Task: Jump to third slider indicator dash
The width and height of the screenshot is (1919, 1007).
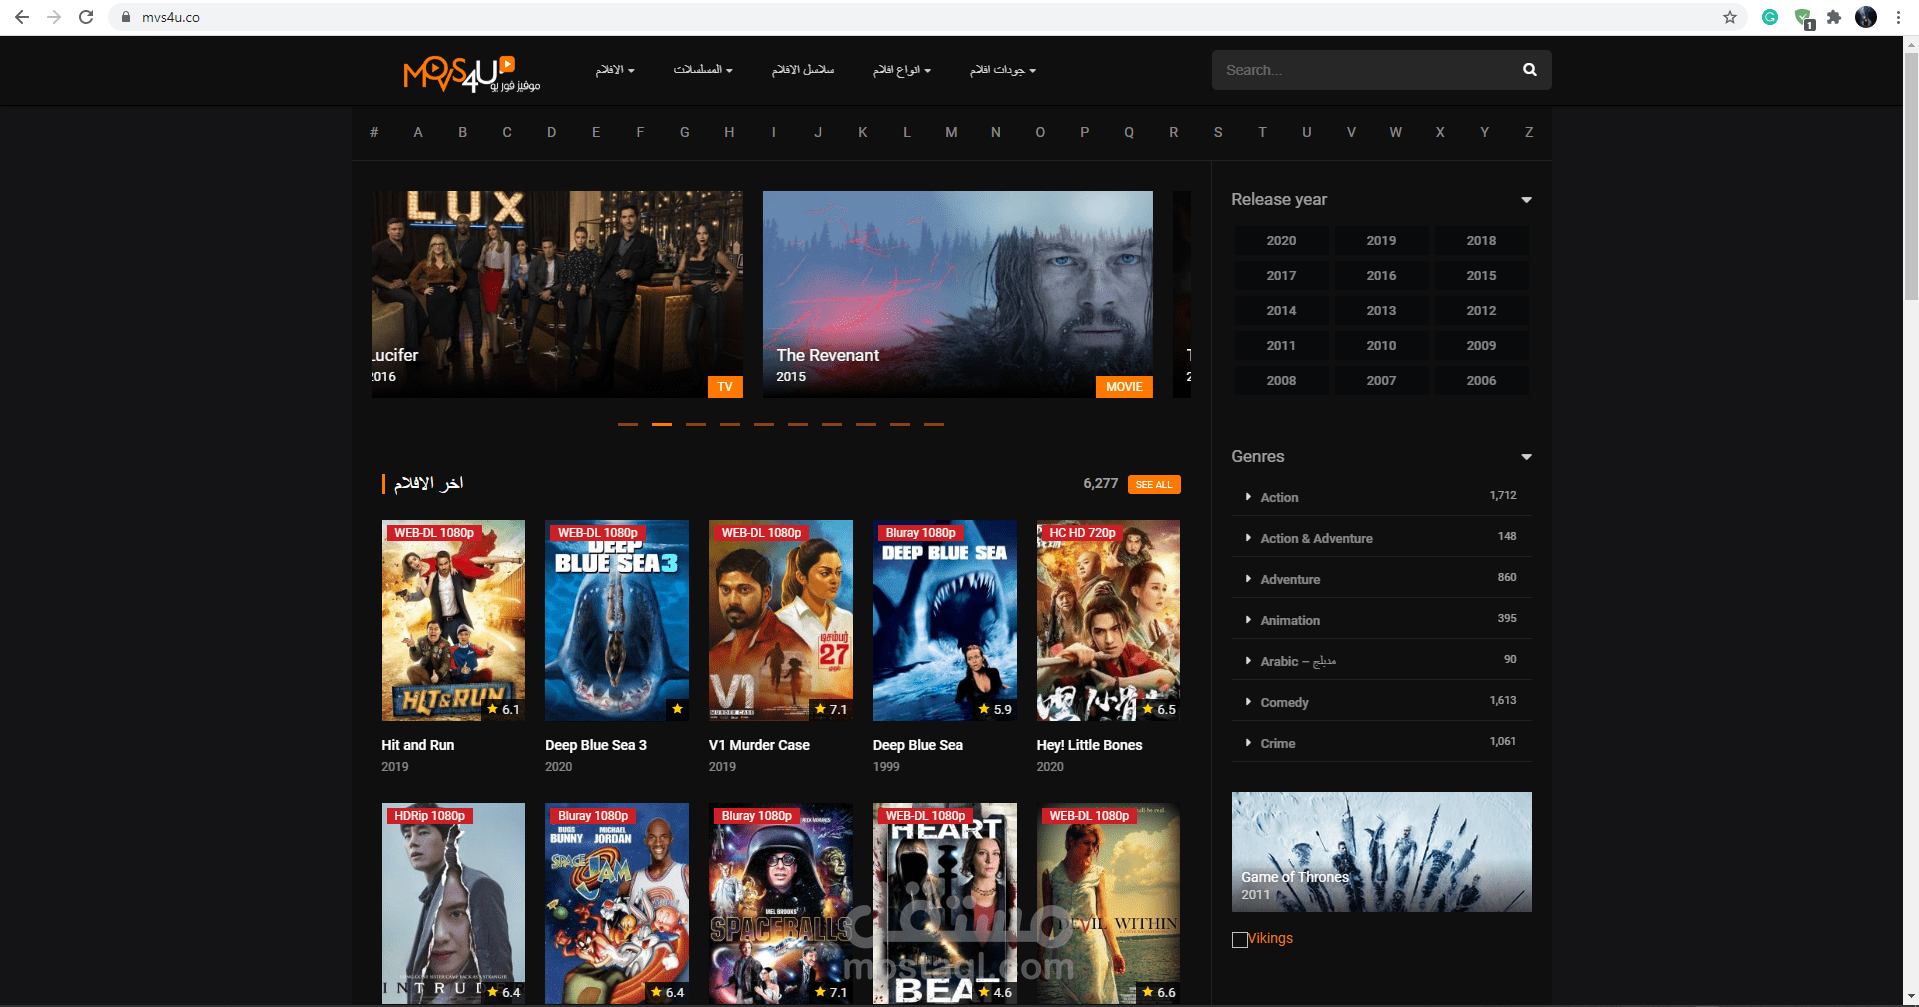Action: tap(696, 425)
